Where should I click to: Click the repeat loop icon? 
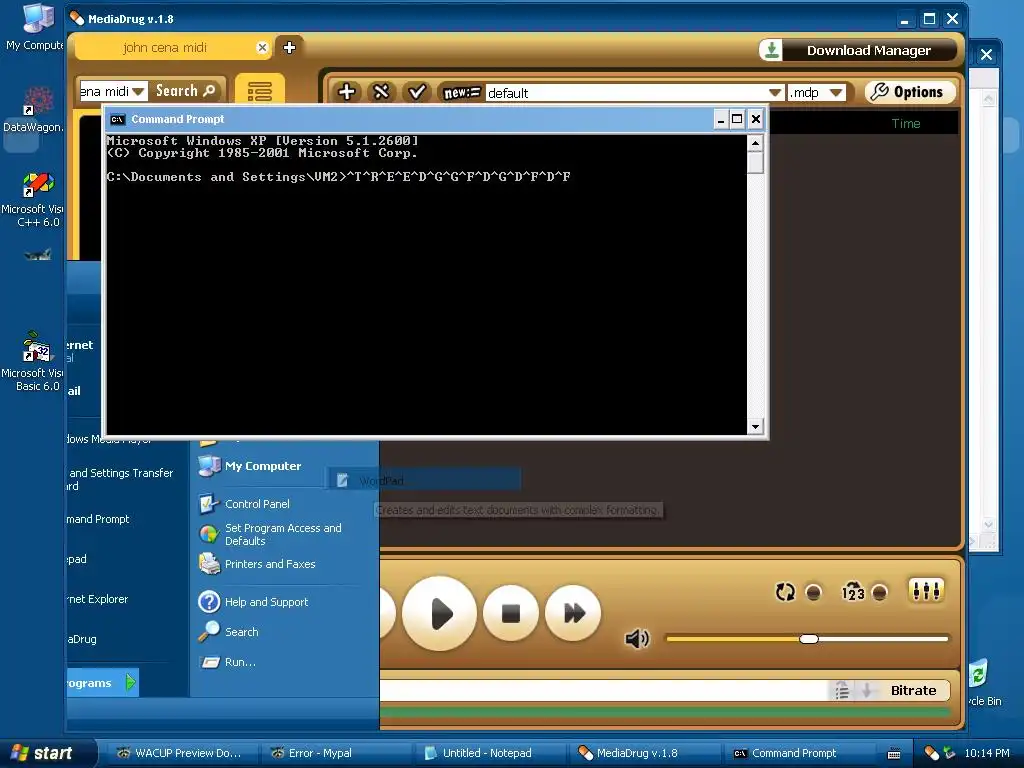pos(785,592)
